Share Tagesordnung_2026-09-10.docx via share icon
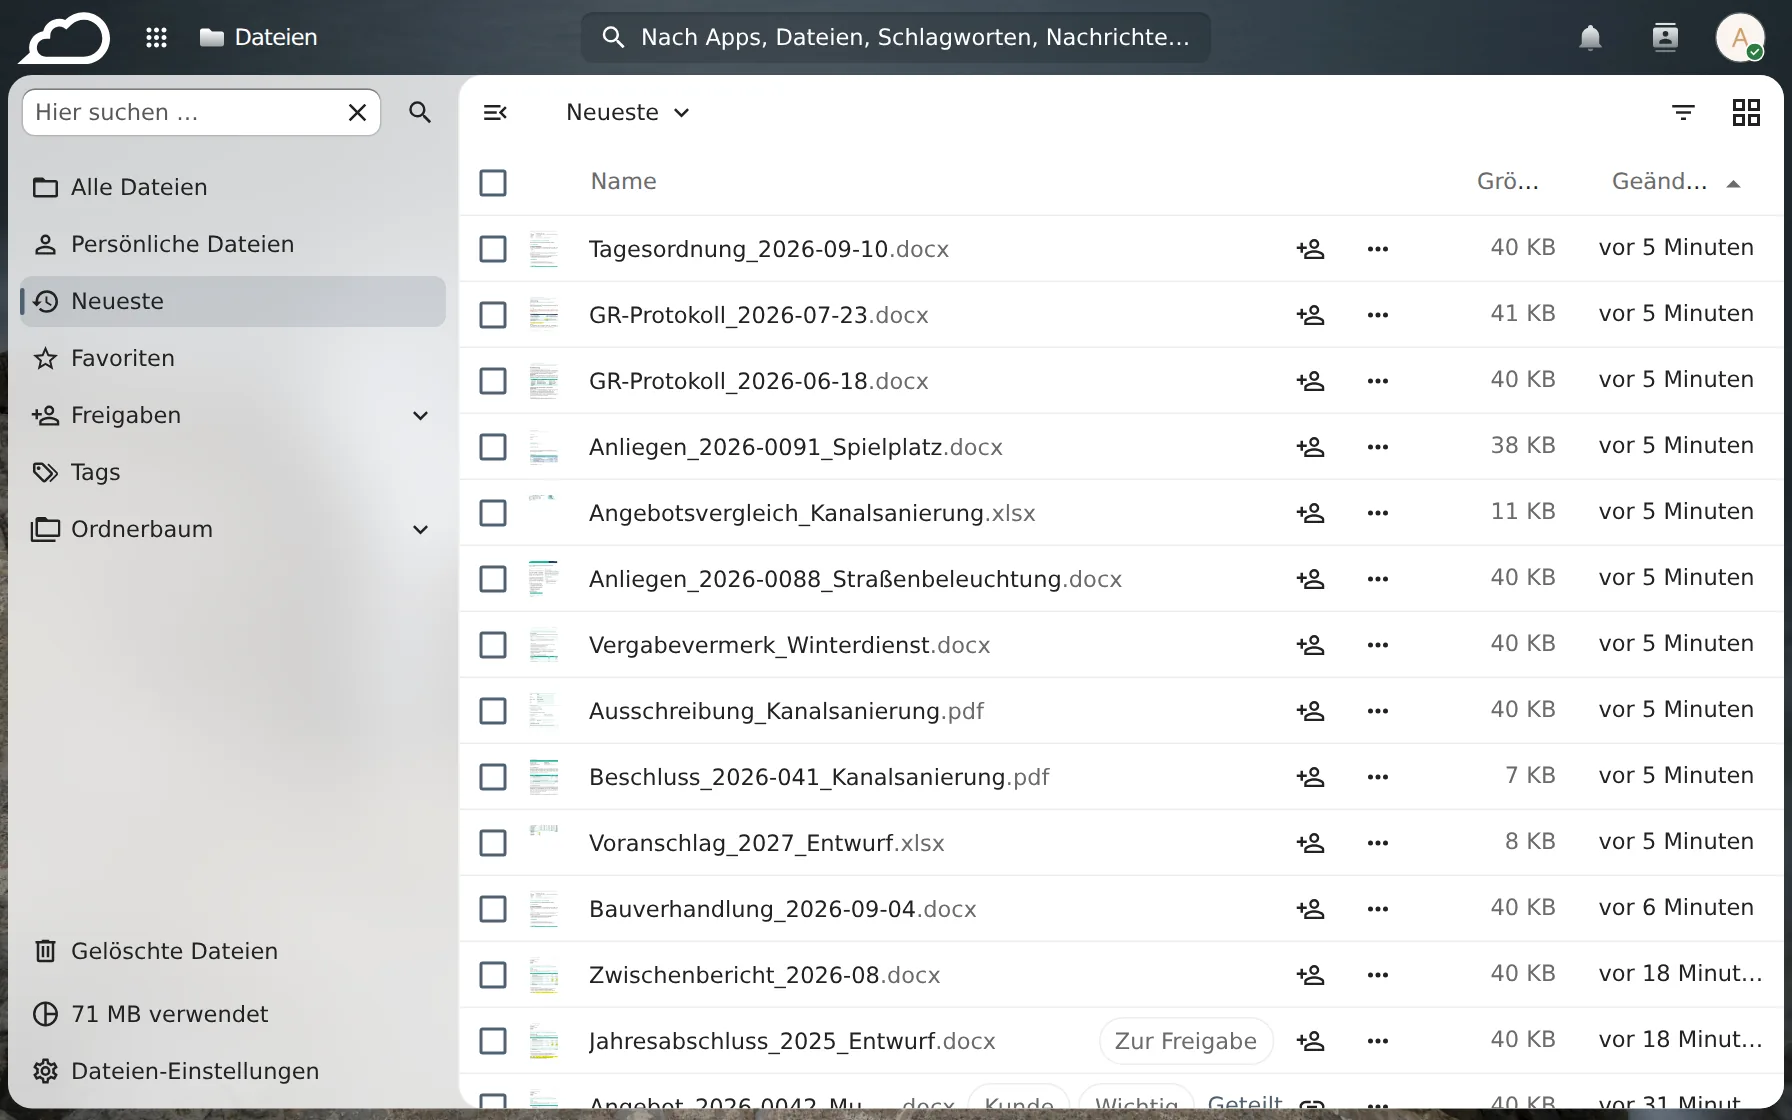The height and width of the screenshot is (1120, 1792). click(1310, 248)
